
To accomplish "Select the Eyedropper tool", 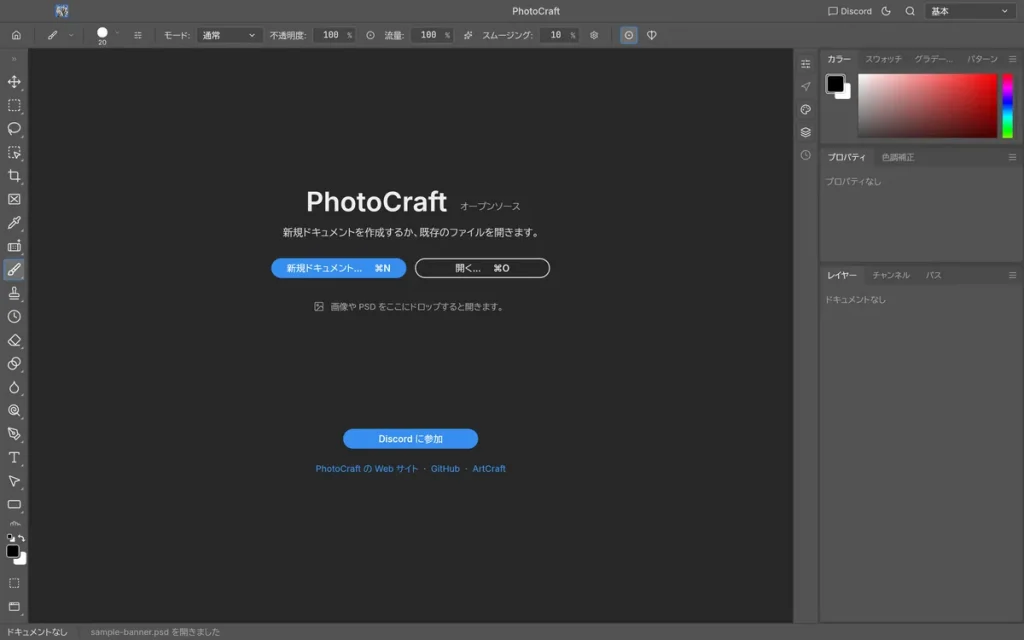I will coord(14,223).
